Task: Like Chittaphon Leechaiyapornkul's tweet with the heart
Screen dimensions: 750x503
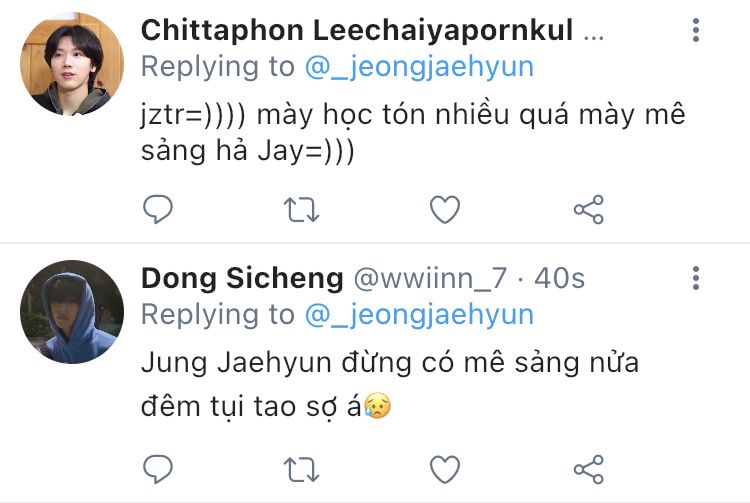Action: click(445, 209)
